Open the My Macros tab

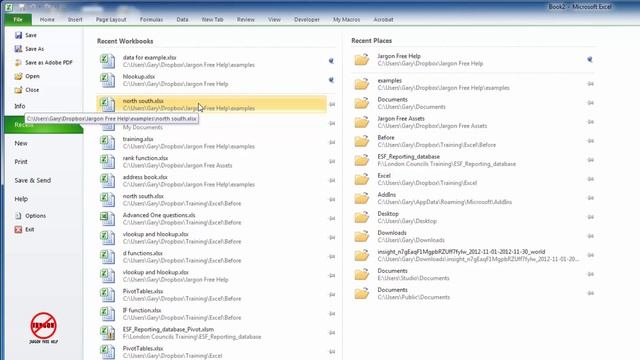pyautogui.click(x=346, y=20)
